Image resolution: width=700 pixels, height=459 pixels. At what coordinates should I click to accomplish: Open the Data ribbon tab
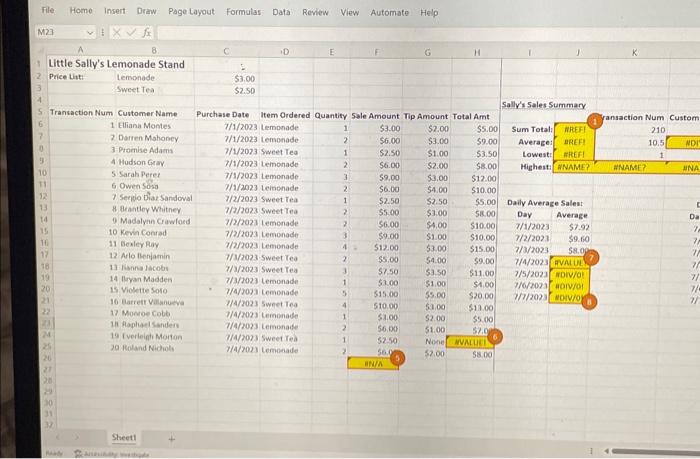point(281,12)
